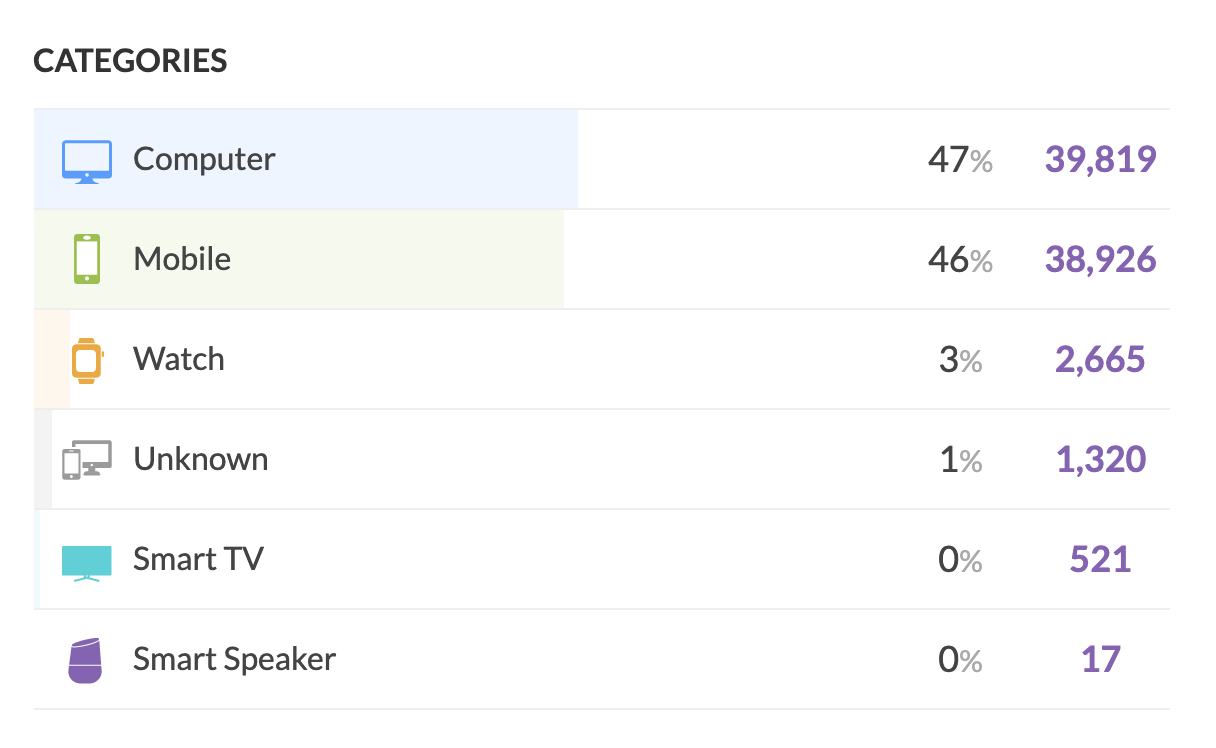This screenshot has height=748, width=1216.
Task: Select the Computer category label
Action: point(204,159)
